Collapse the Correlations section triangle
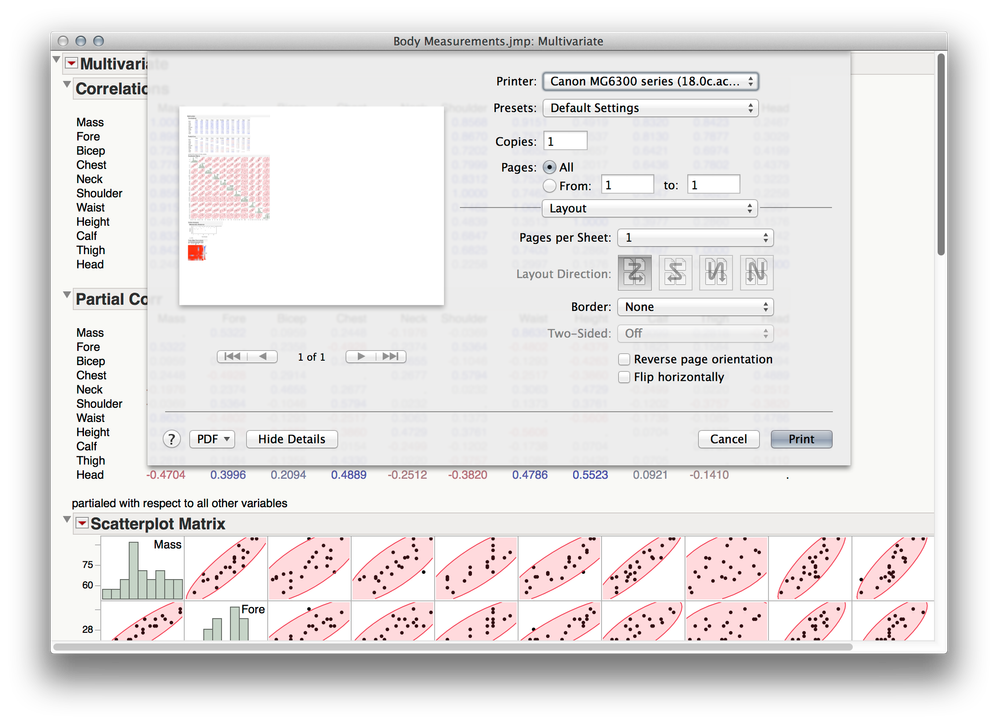The width and height of the screenshot is (998, 724). coord(67,84)
